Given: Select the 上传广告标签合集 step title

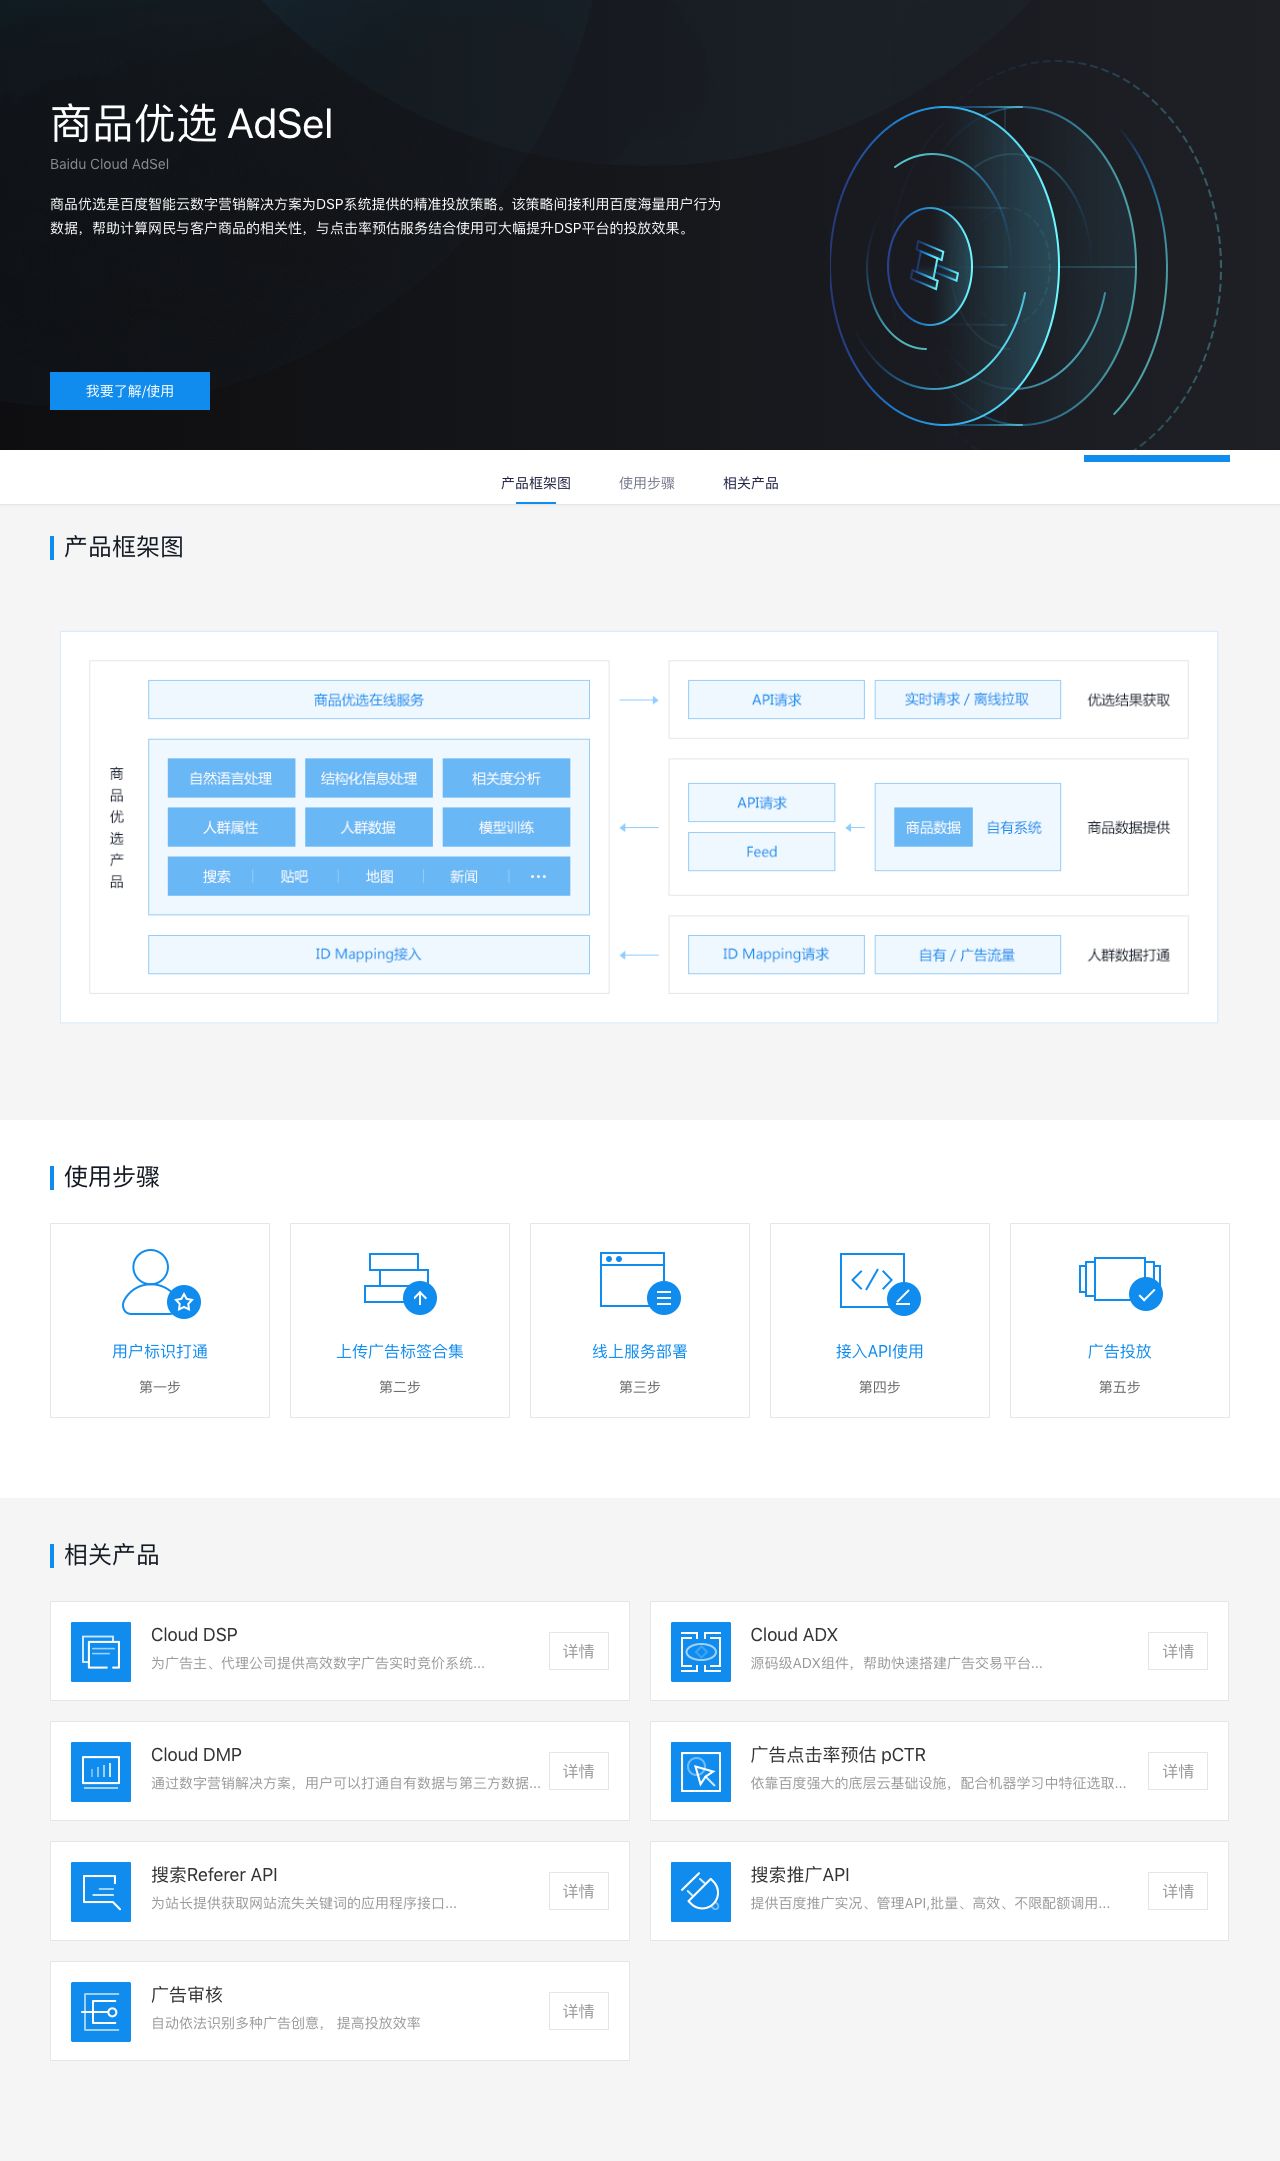Looking at the screenshot, I should tap(400, 1351).
